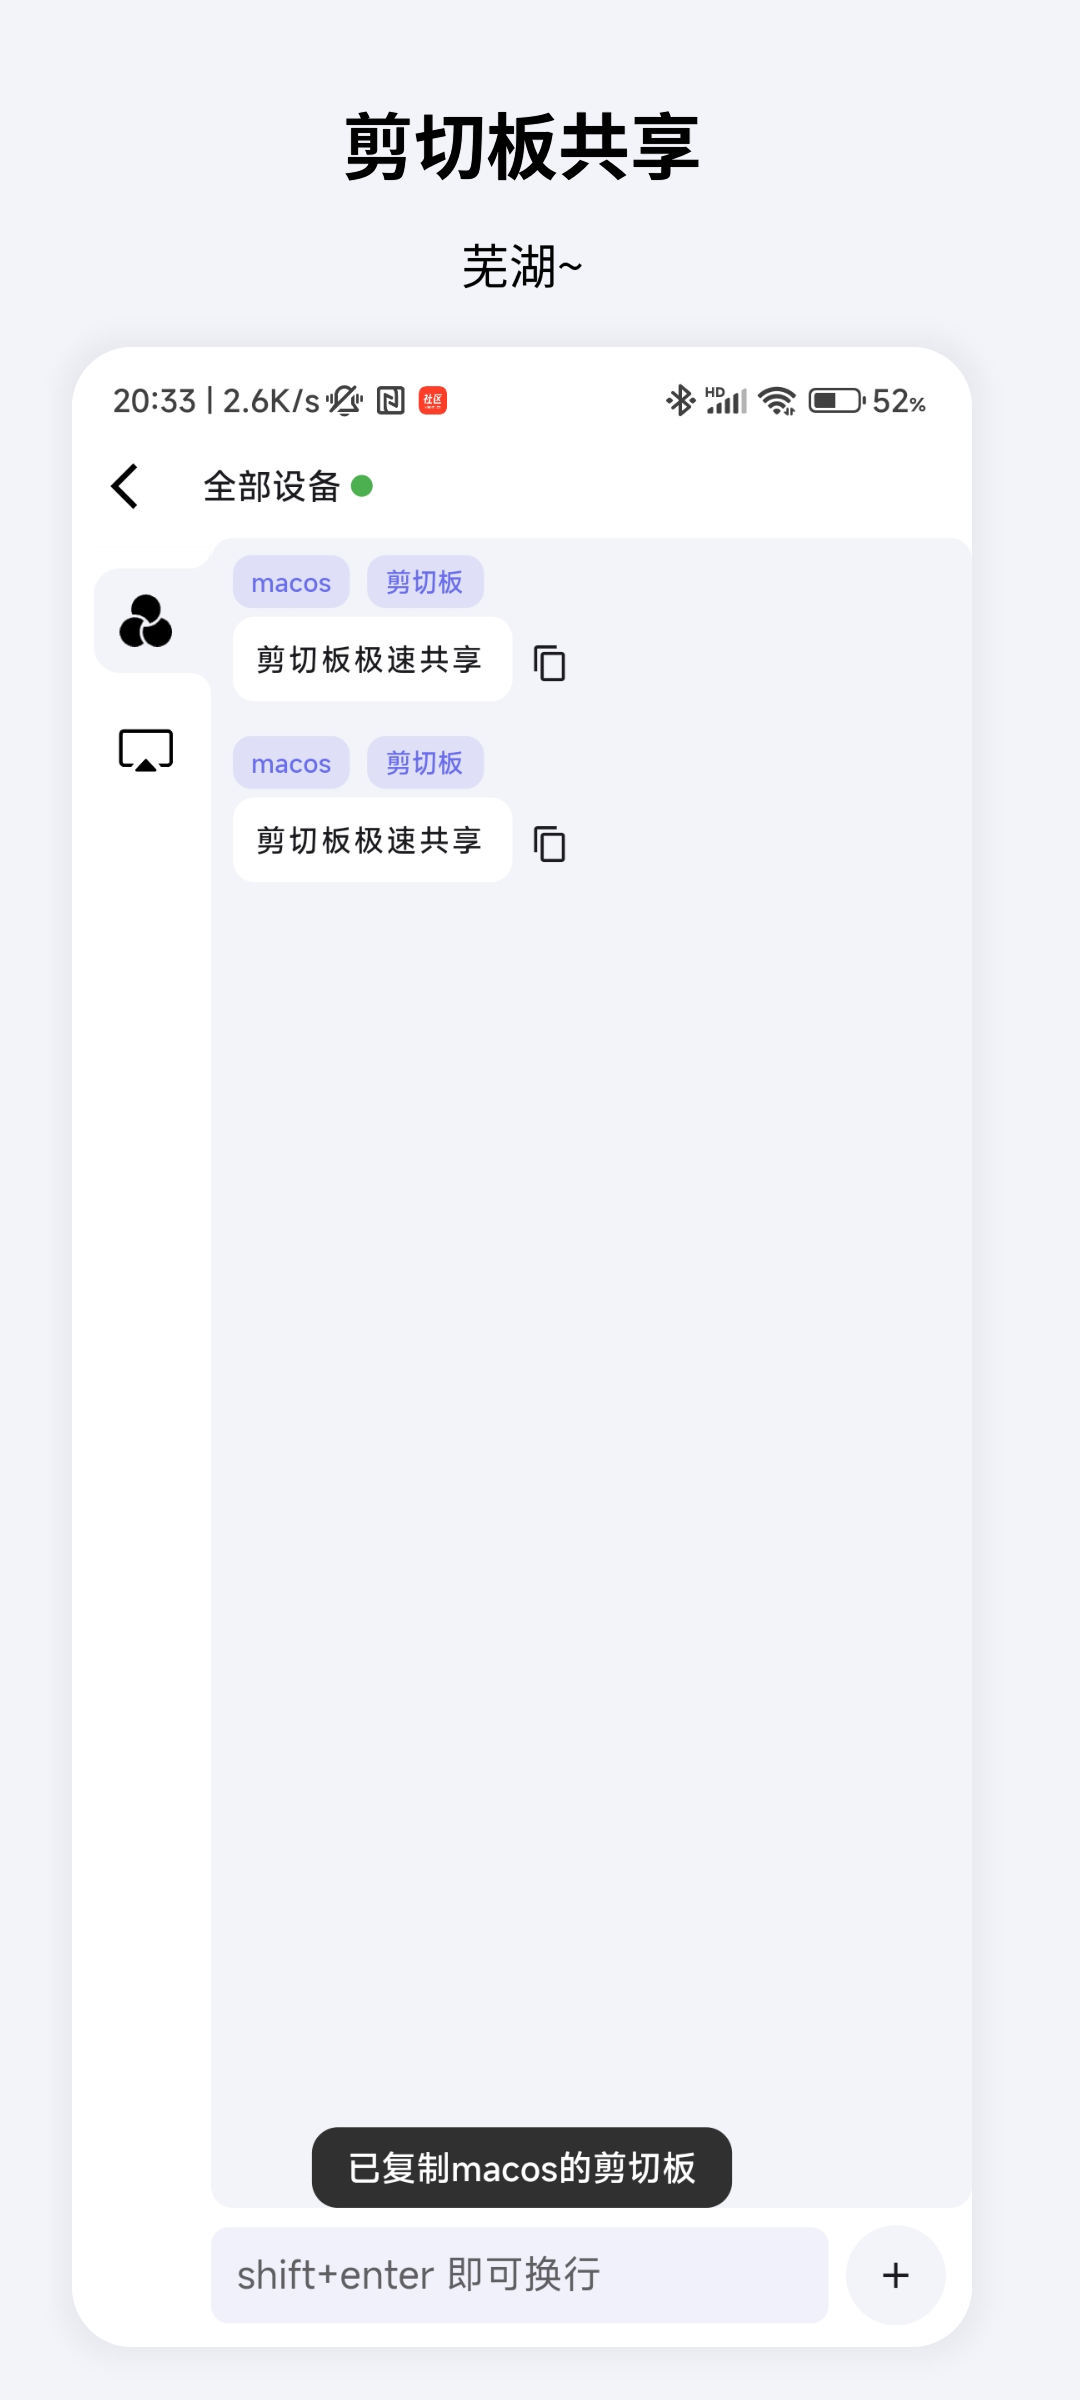
Task: Tap the plus button beside the input field
Action: (x=896, y=2275)
